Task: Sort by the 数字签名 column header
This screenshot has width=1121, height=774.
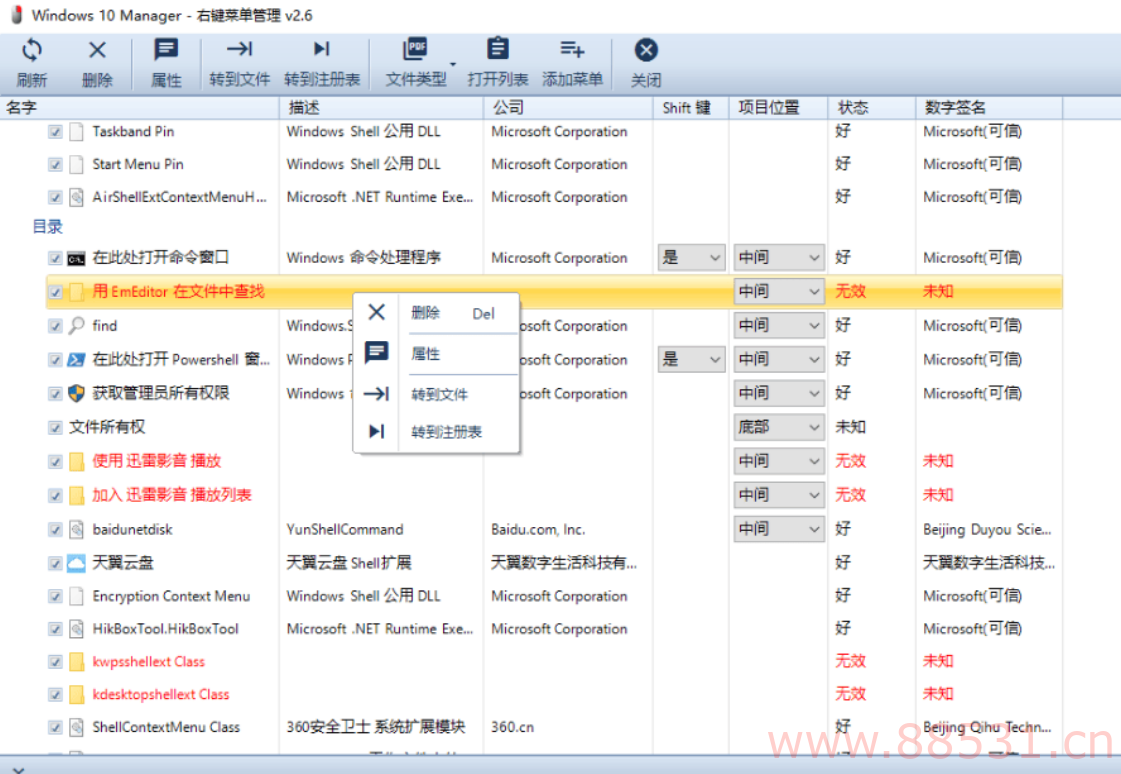Action: tap(989, 107)
